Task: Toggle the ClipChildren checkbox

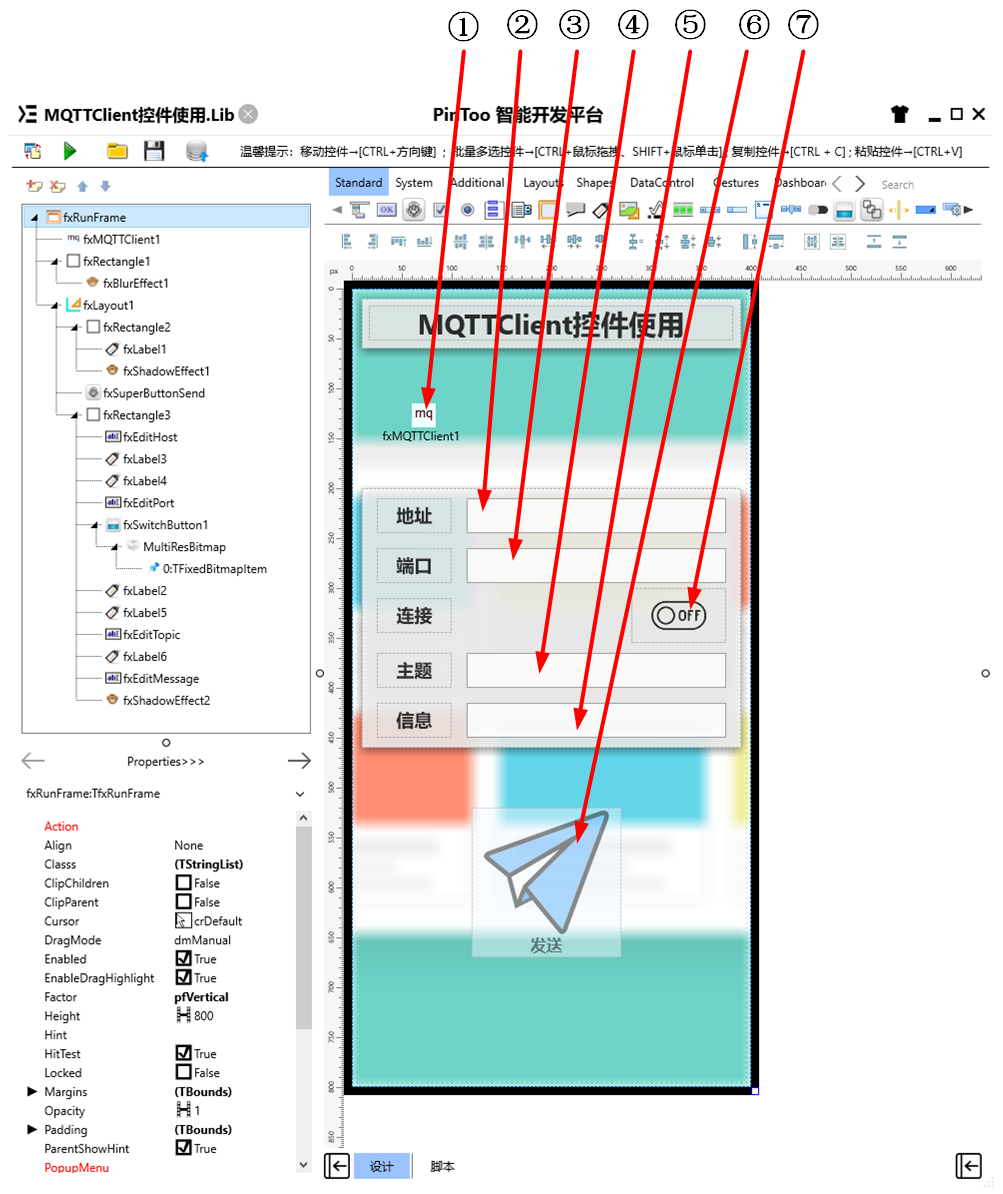Action: [x=183, y=883]
